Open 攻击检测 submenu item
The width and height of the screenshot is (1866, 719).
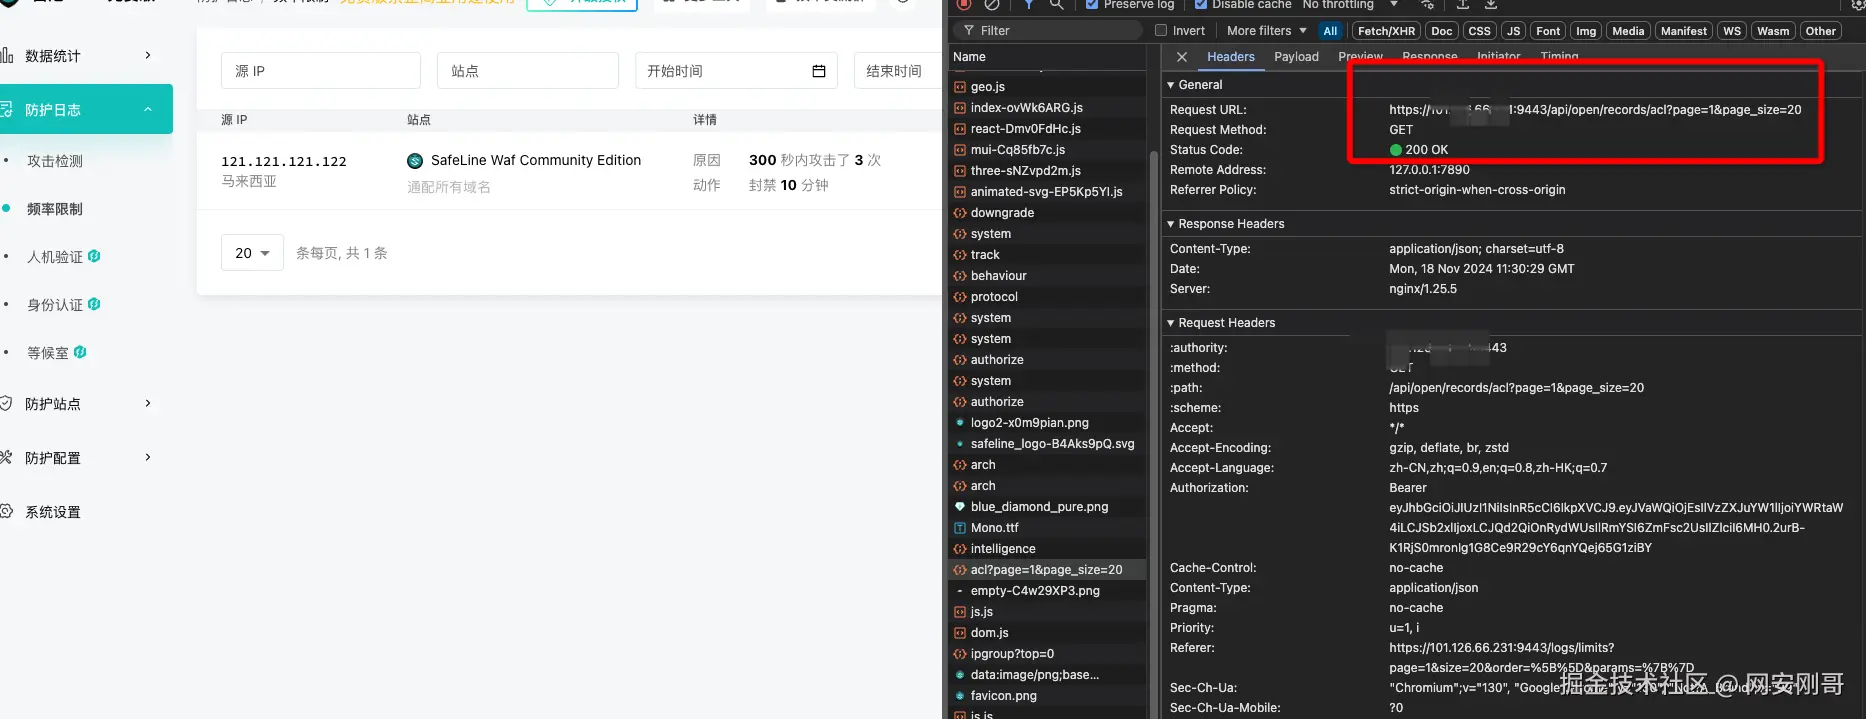coord(55,161)
